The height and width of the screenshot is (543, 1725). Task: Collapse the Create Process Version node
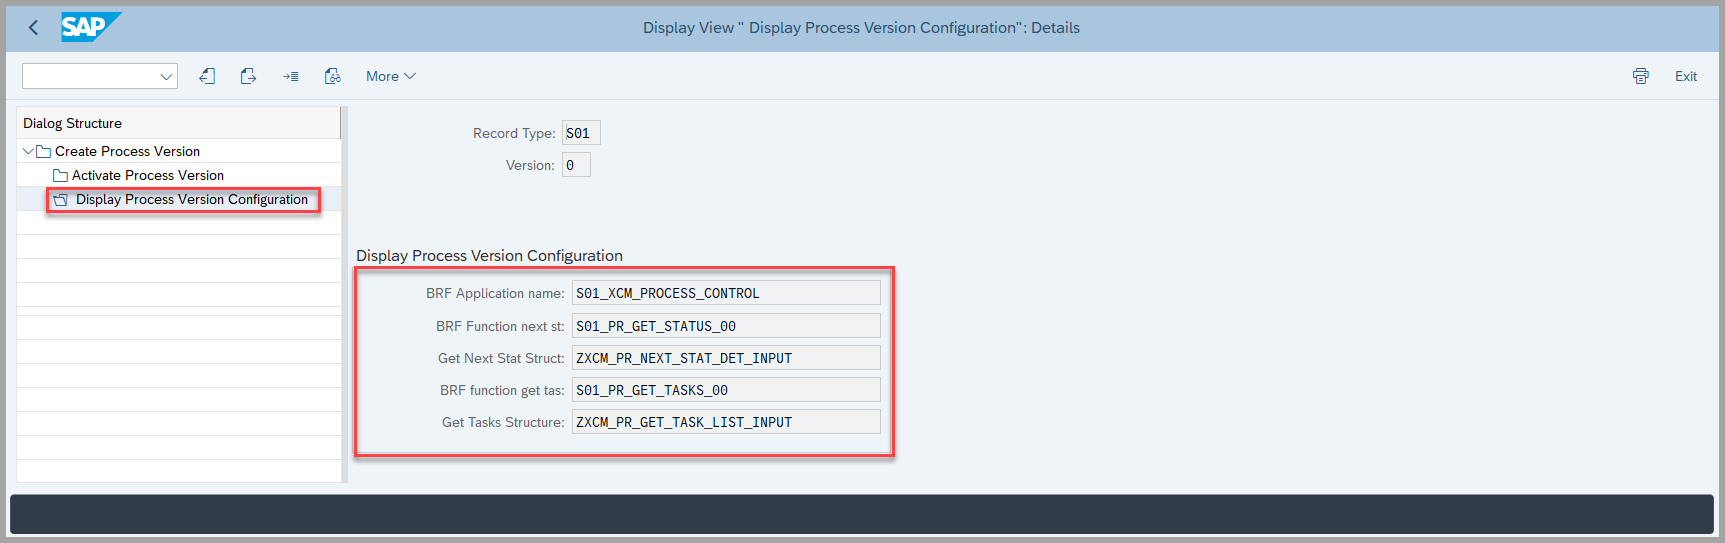pos(28,151)
